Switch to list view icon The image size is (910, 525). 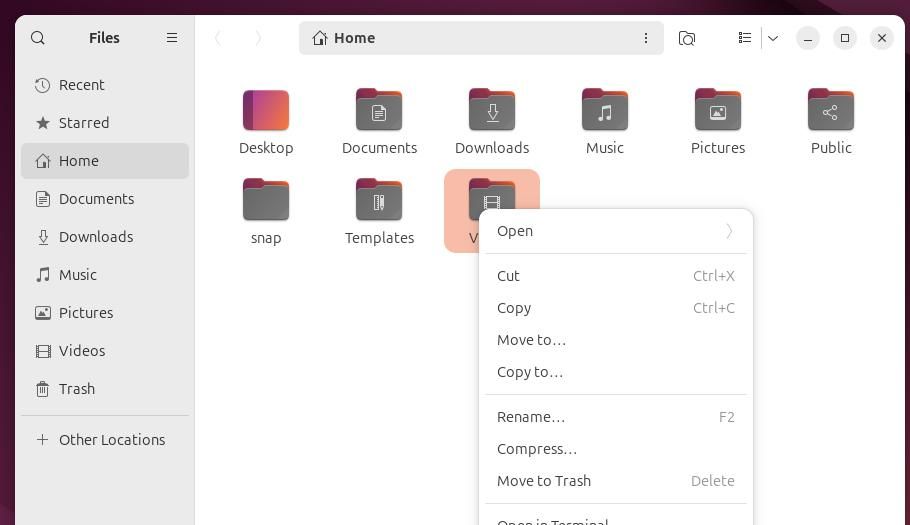745,38
